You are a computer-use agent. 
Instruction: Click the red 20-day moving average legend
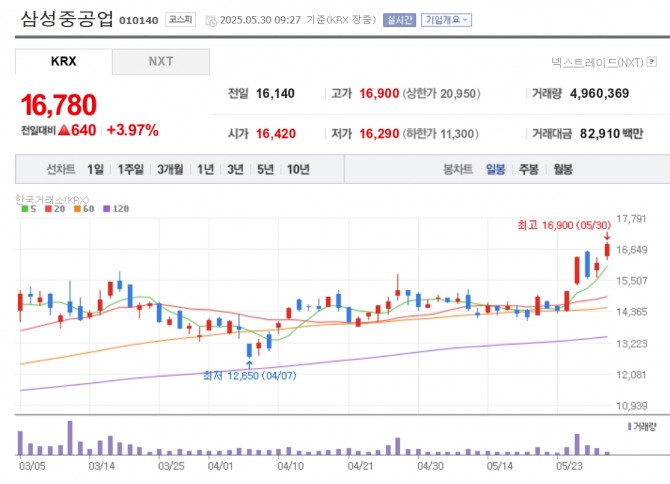tap(55, 209)
